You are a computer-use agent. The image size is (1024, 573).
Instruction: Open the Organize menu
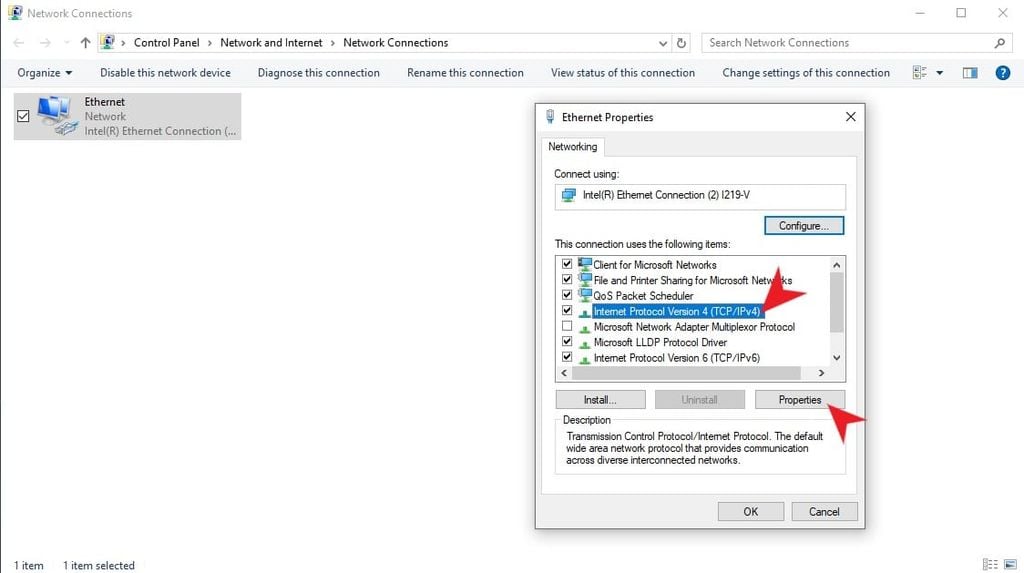click(44, 73)
